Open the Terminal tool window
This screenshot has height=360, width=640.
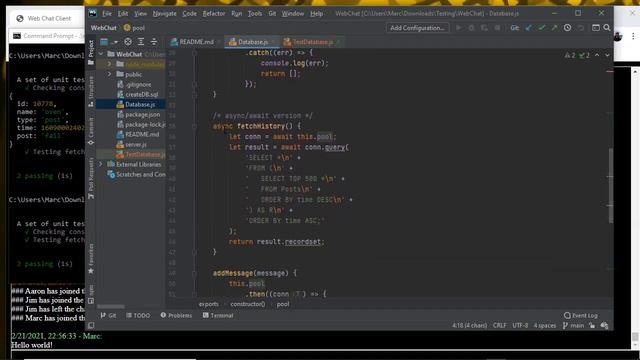218,316
